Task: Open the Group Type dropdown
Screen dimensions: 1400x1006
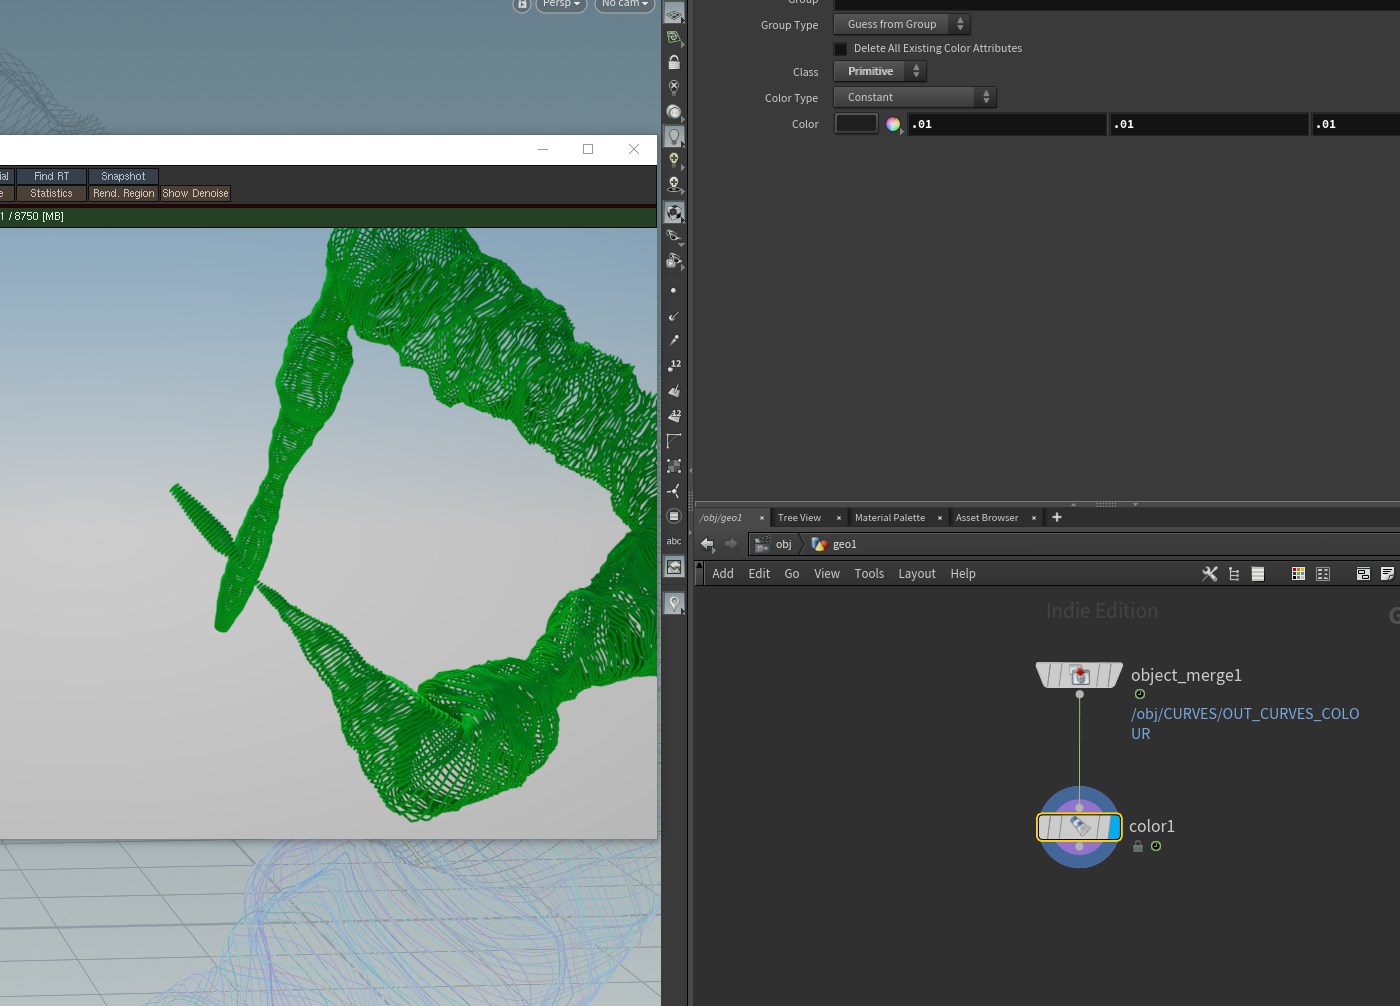Action: click(901, 24)
